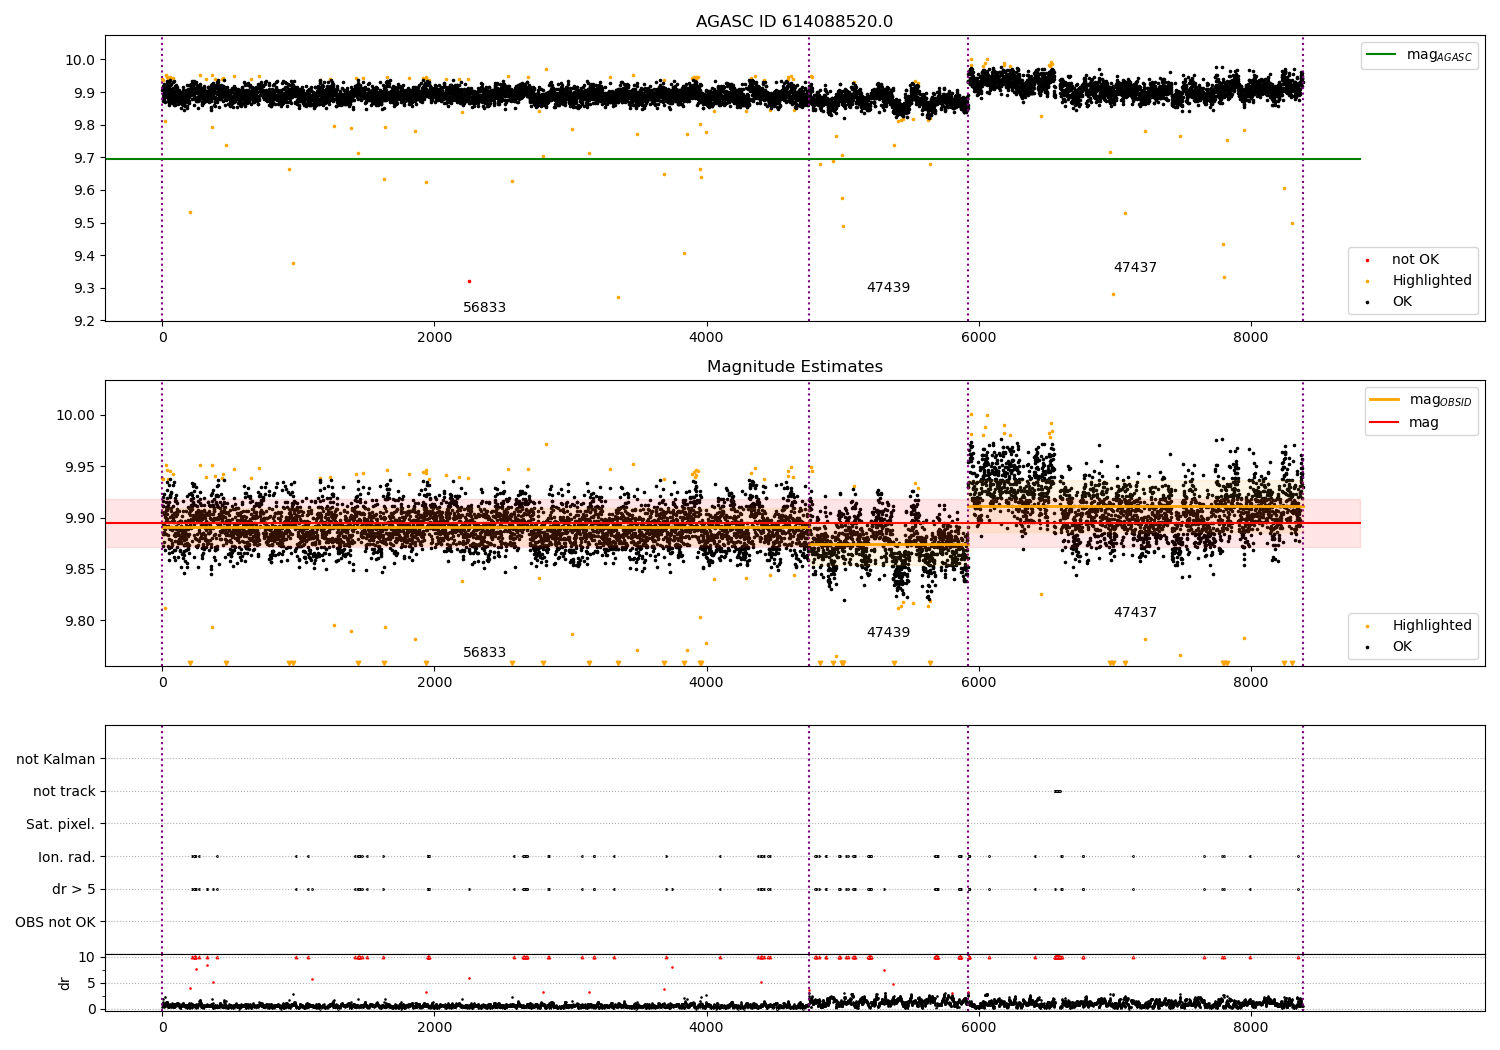This screenshot has width=1500, height=1050.
Task: Click x-tick 4000 under the top panel
Action: coord(707,338)
